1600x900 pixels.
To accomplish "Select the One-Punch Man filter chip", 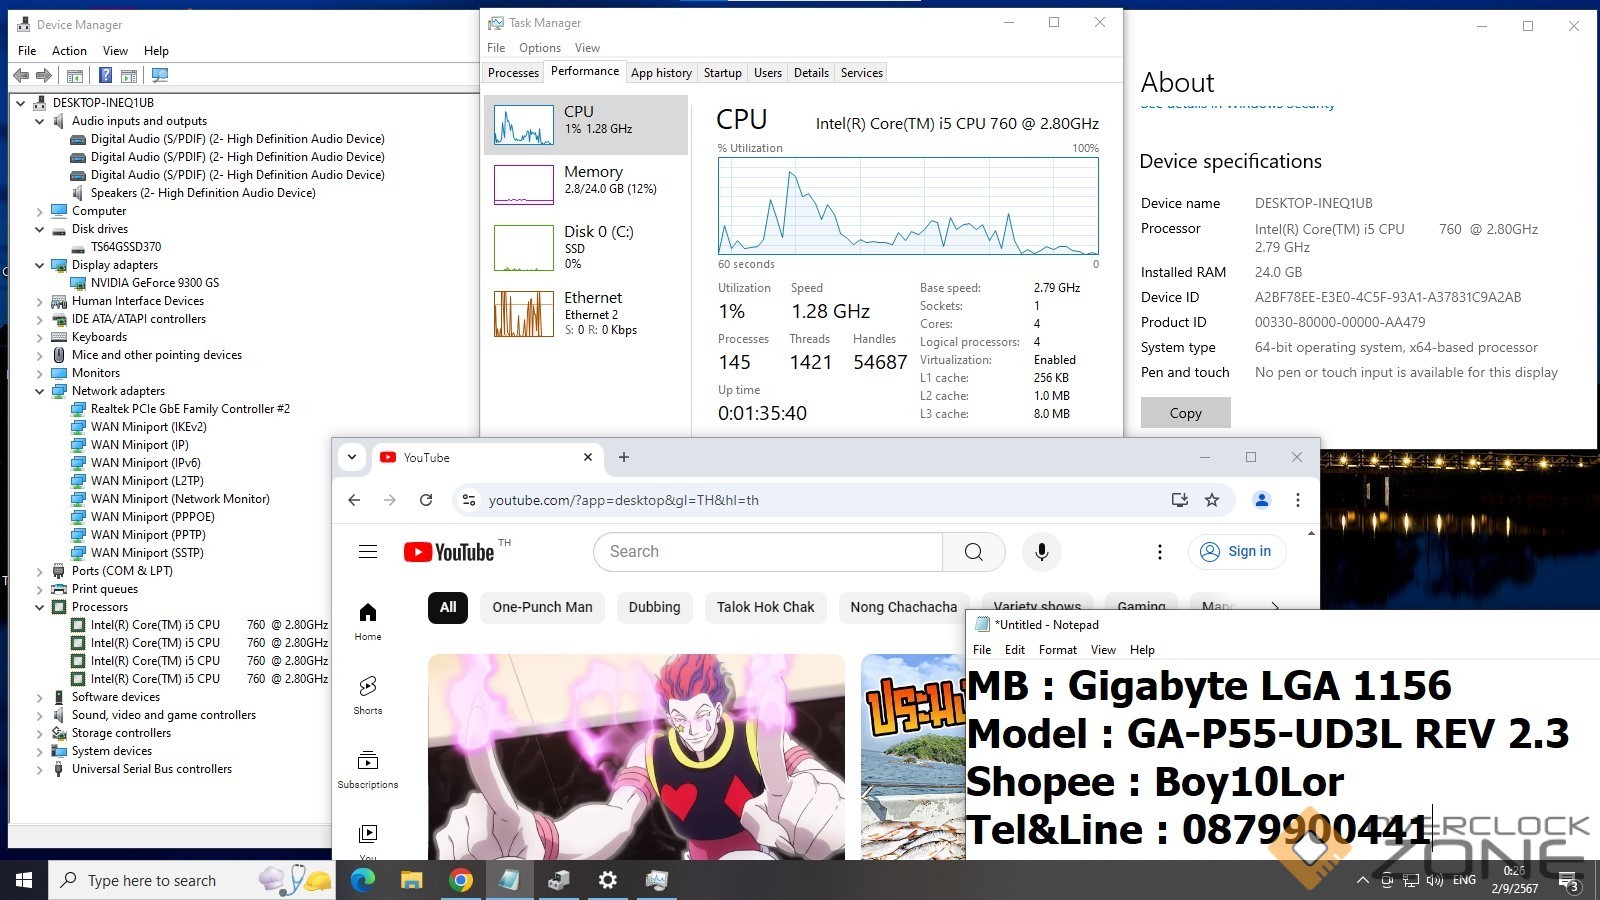I will coord(542,607).
